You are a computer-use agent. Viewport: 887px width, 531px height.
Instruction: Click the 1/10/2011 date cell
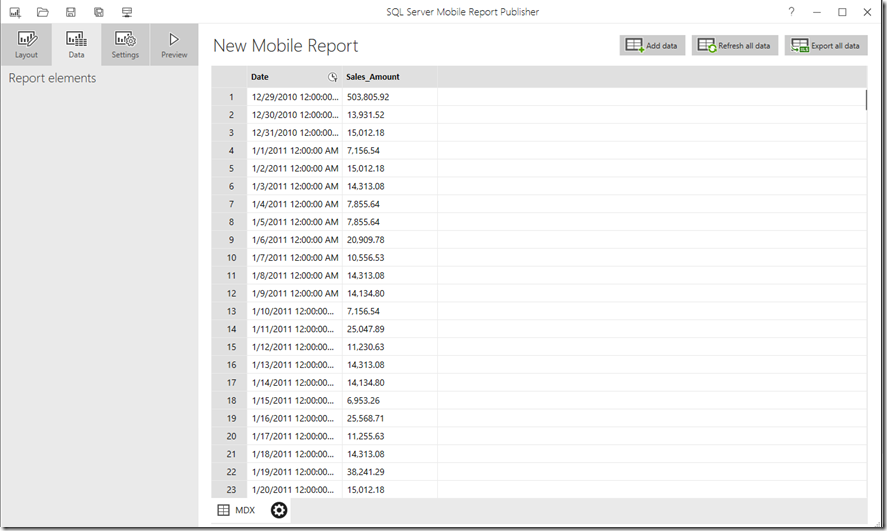(x=294, y=311)
